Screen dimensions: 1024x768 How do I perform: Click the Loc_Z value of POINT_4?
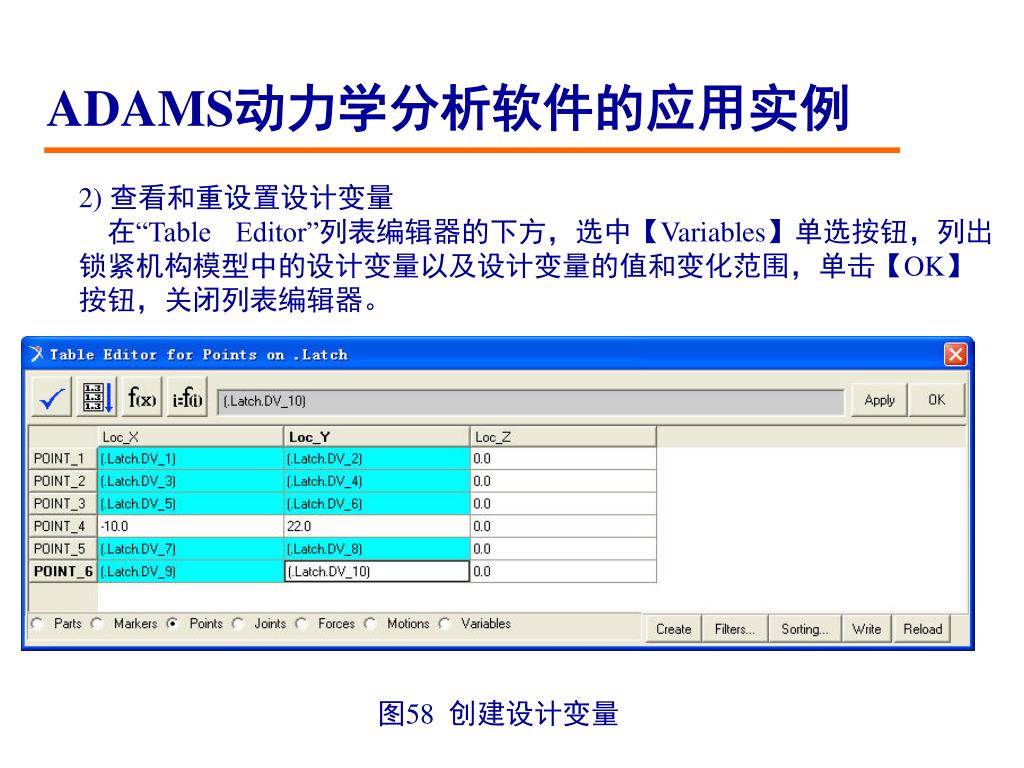click(x=563, y=526)
